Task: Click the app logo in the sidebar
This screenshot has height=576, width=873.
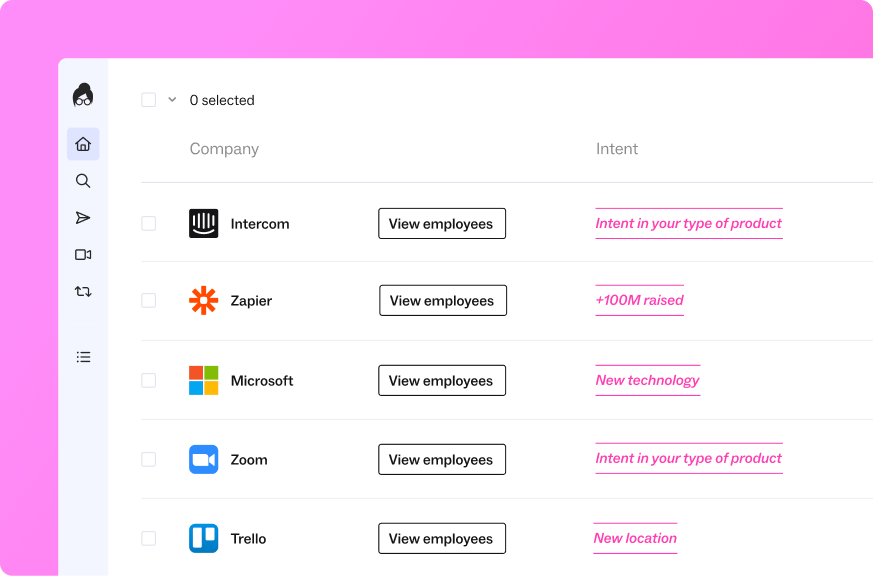Action: click(x=83, y=95)
